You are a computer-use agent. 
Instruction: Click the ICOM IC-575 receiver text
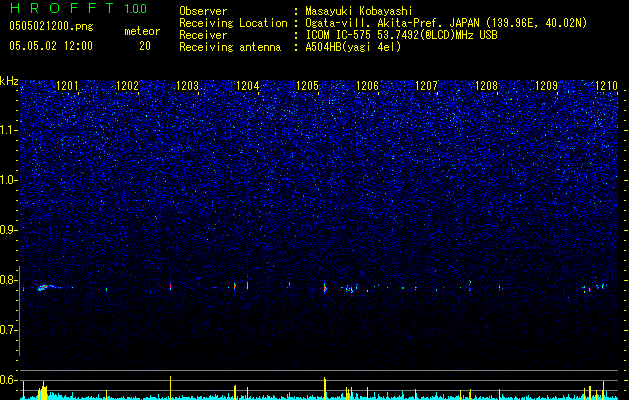point(401,35)
